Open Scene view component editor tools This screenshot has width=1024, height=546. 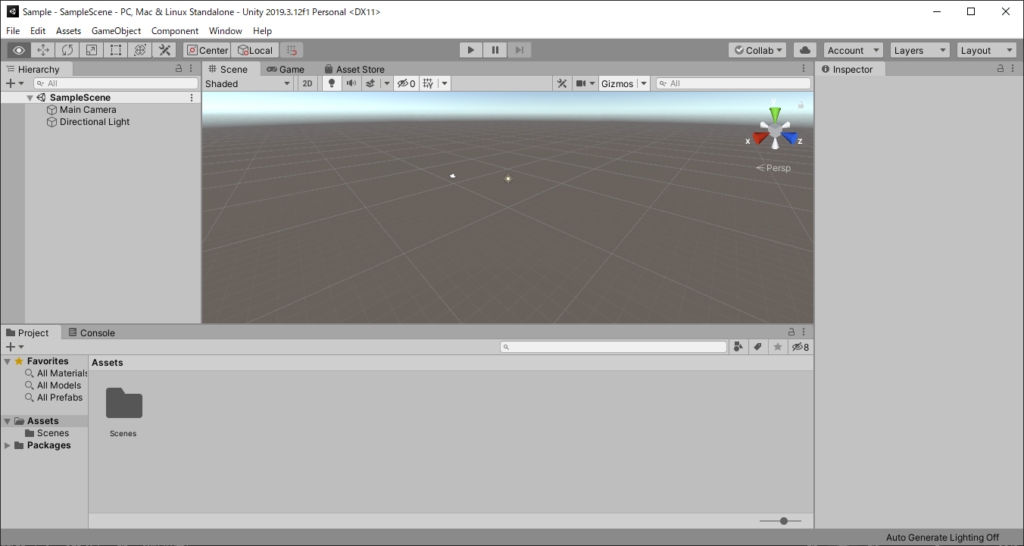(562, 84)
